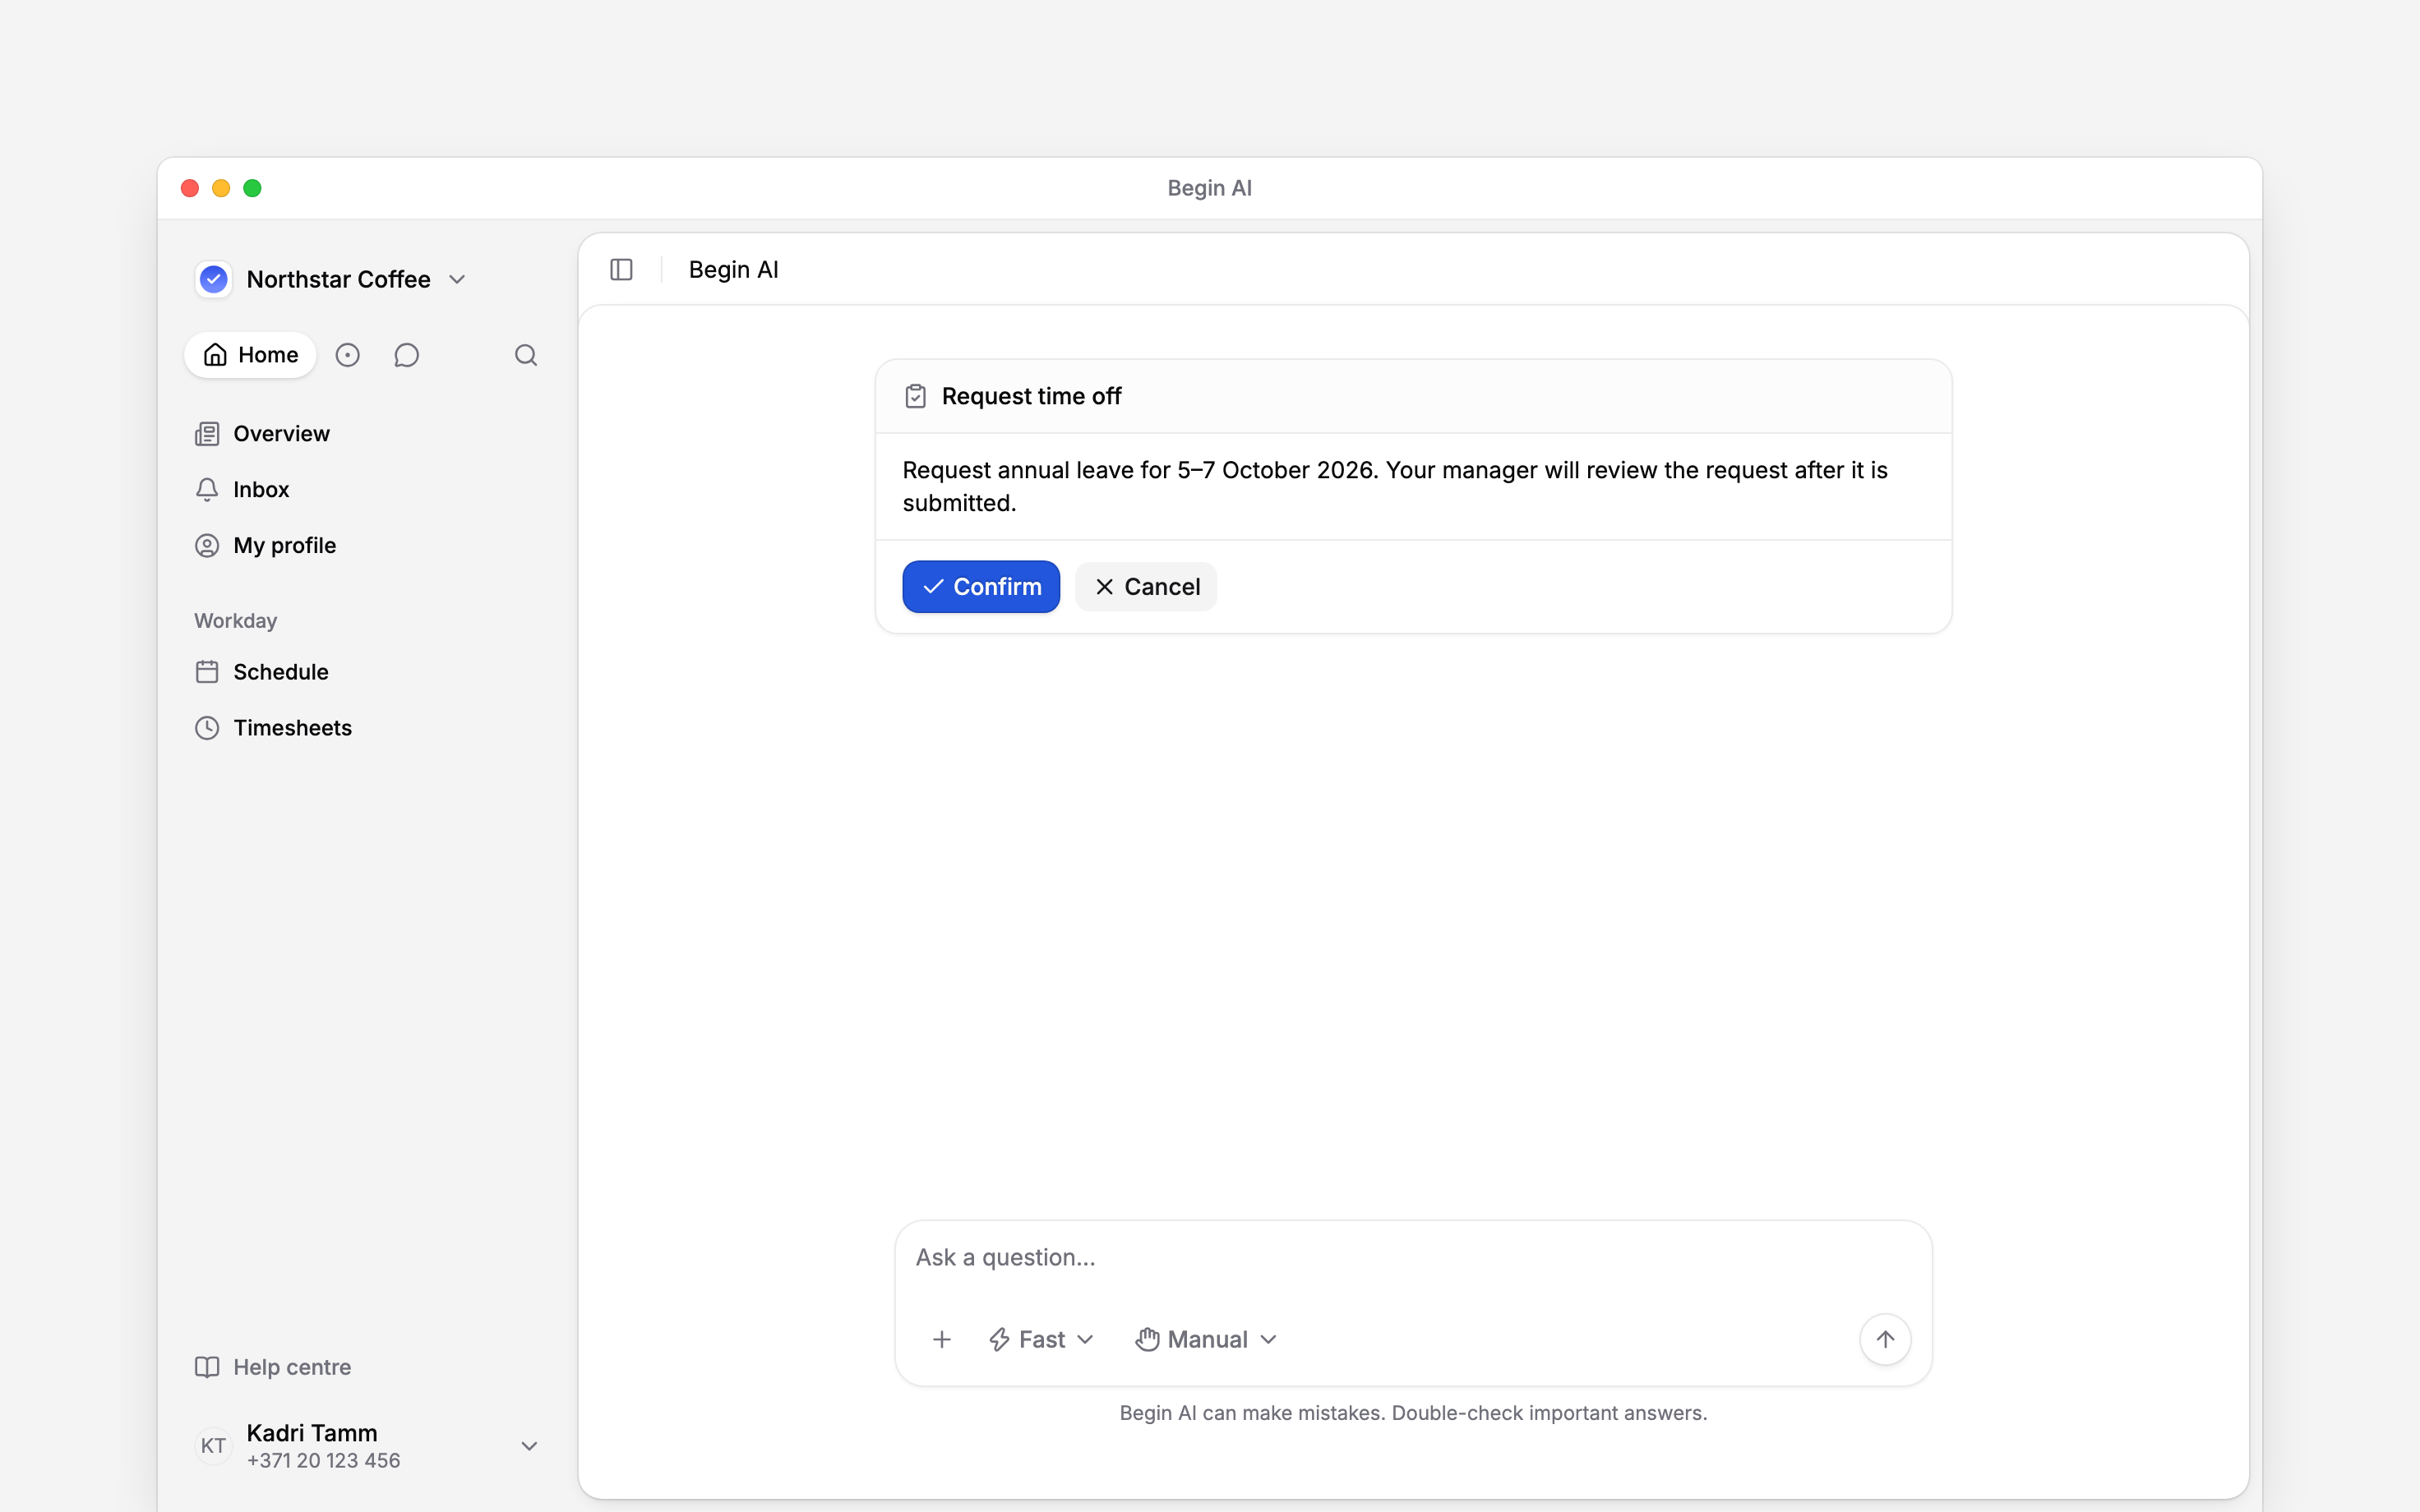
Task: Open the Manual mode dropdown
Action: click(x=1206, y=1339)
